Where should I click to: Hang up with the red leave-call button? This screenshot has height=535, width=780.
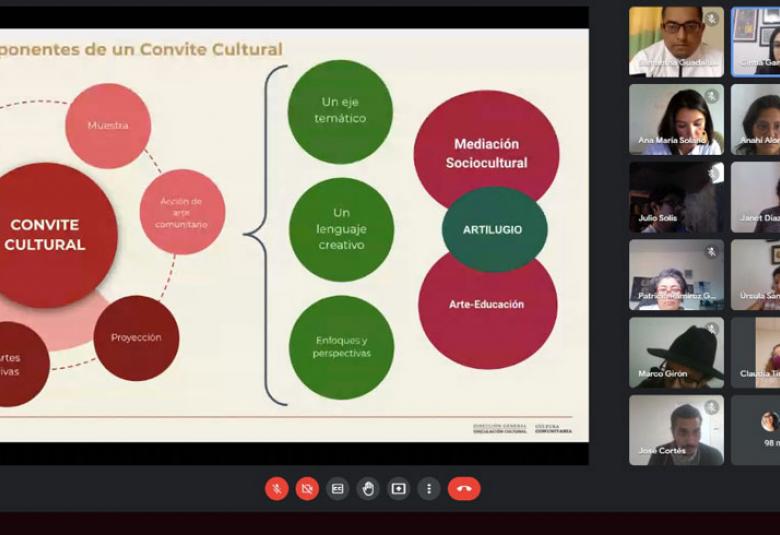coord(464,489)
